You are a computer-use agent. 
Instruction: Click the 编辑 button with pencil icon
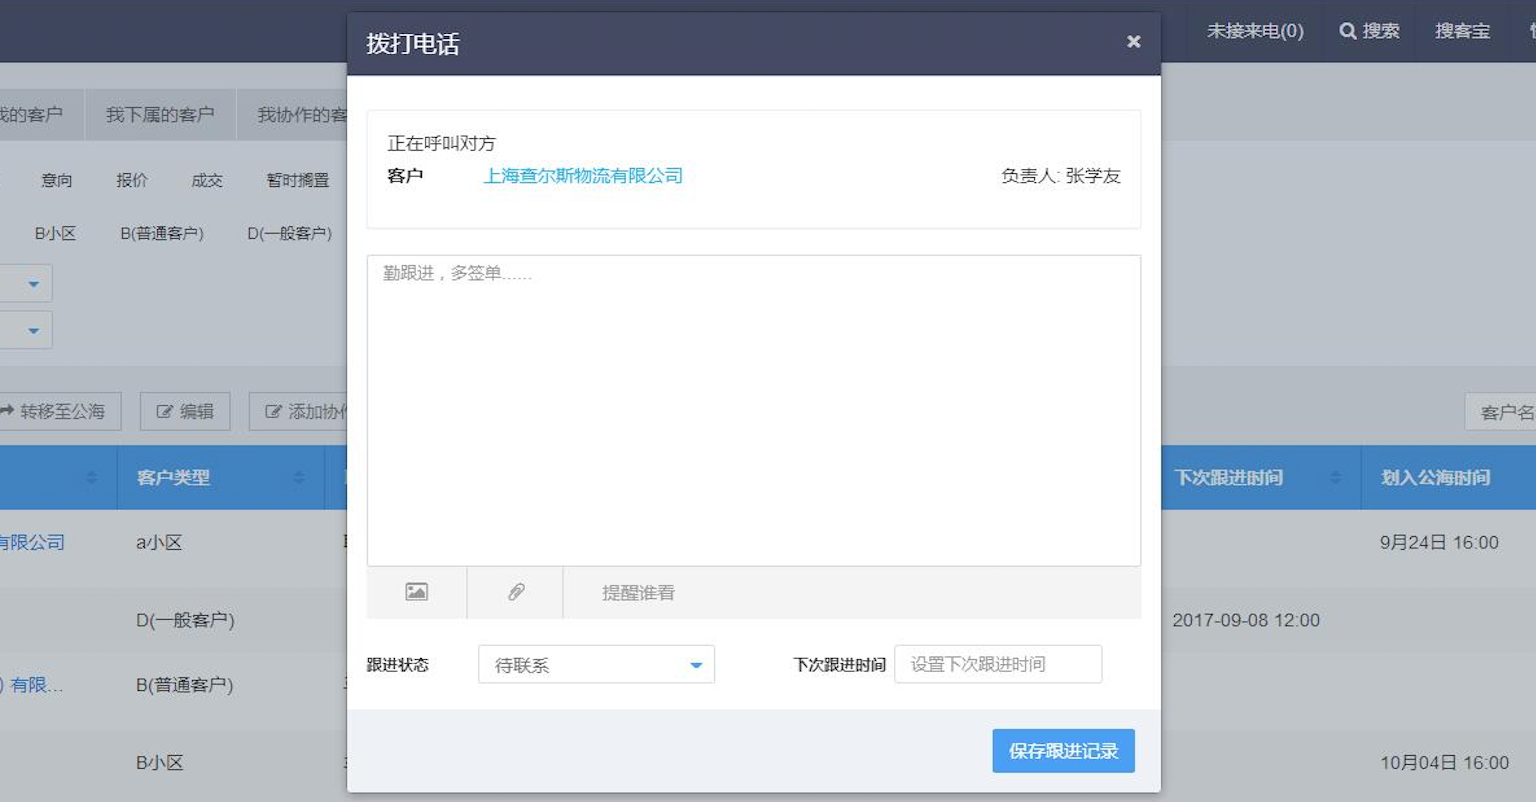click(185, 411)
